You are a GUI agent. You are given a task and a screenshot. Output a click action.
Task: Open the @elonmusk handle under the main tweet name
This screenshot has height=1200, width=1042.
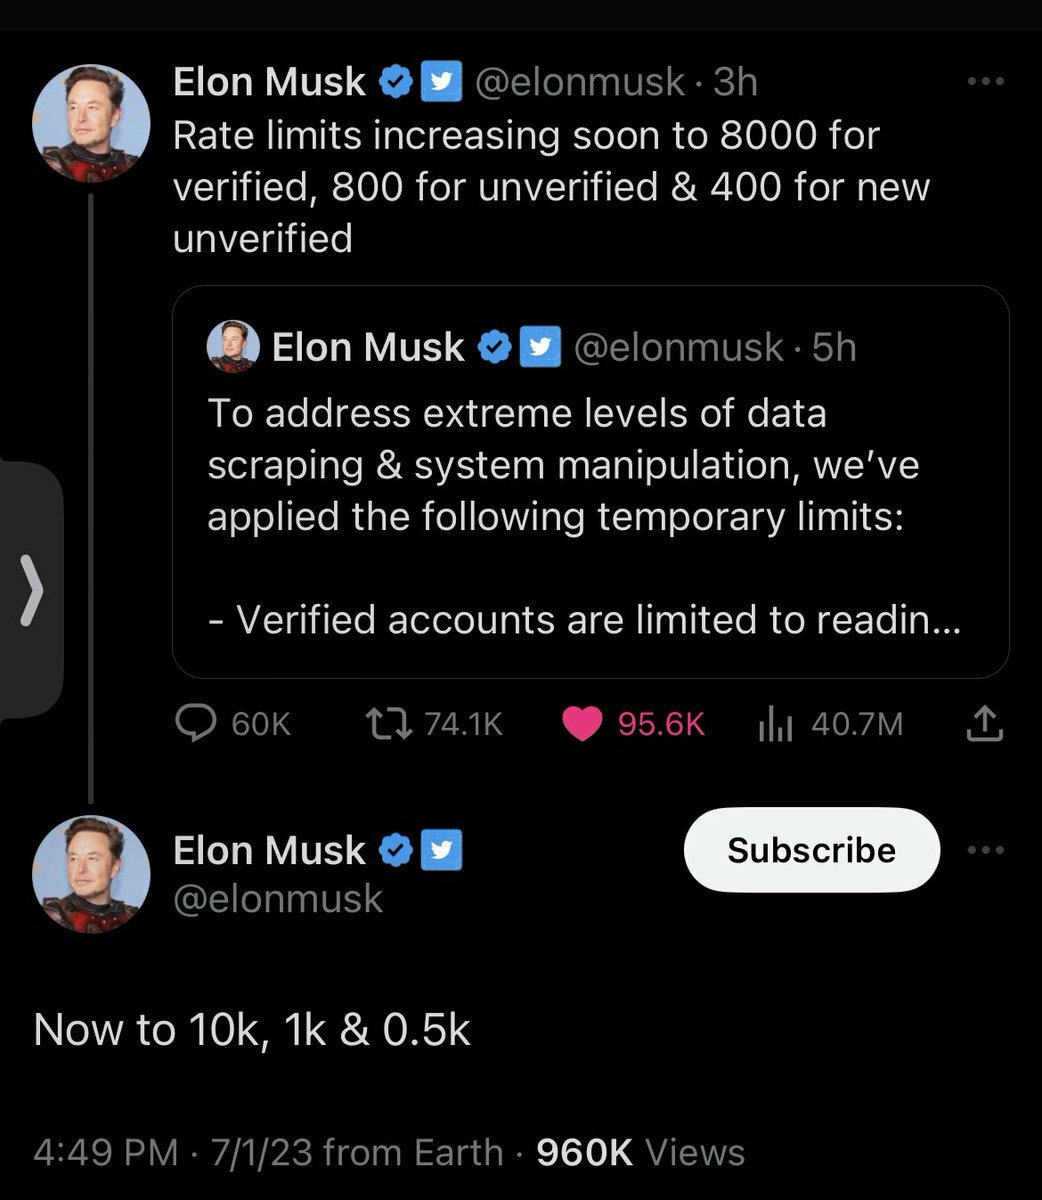pos(278,898)
